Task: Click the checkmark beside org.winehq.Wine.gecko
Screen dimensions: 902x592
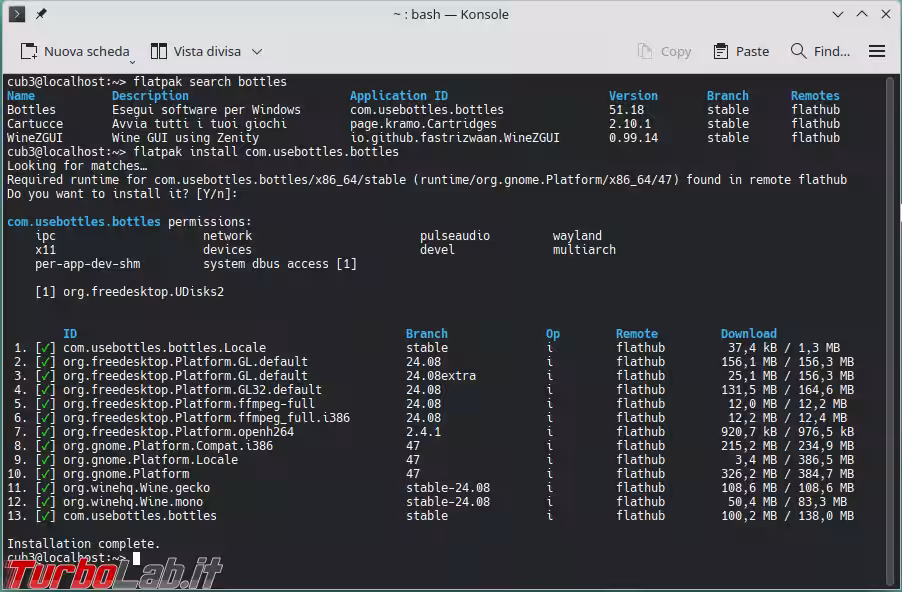Action: pyautogui.click(x=43, y=488)
